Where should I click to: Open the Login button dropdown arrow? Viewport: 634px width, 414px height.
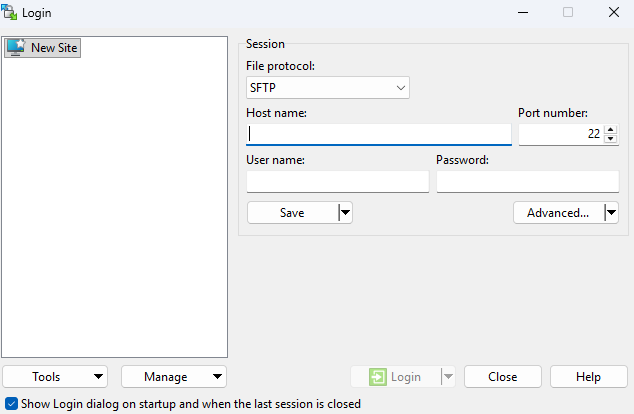448,377
